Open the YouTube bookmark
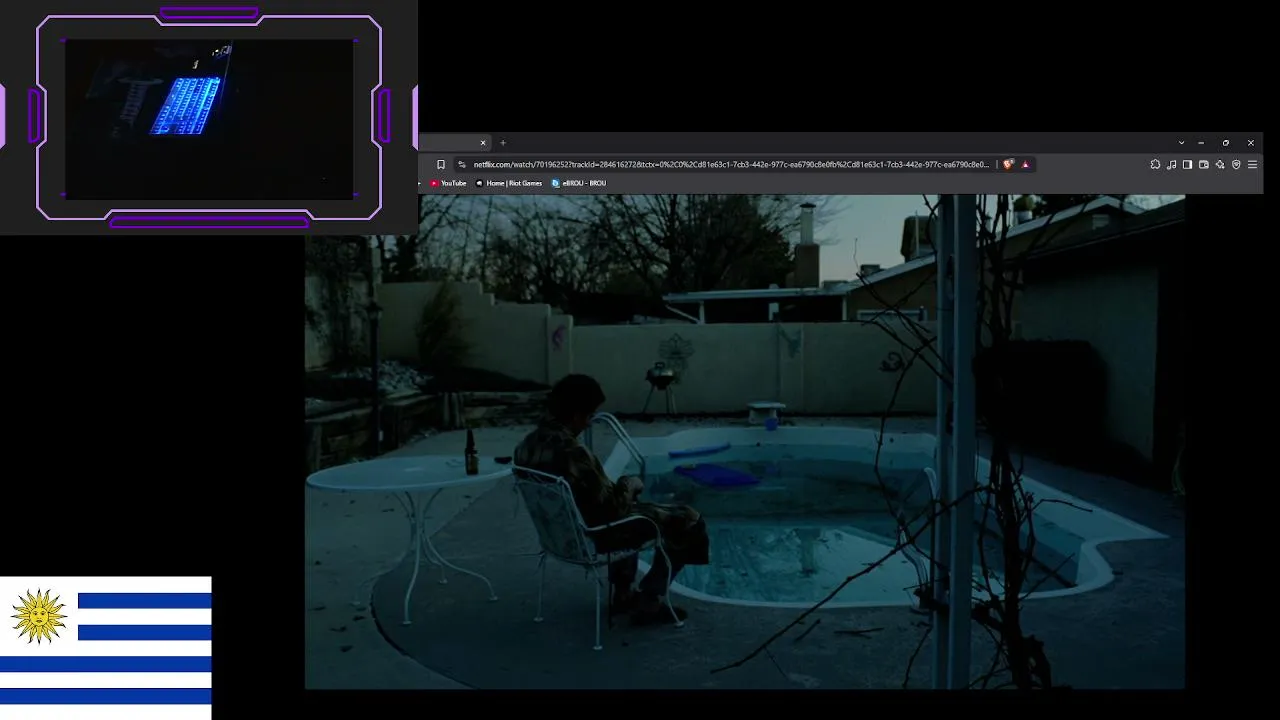This screenshot has height=720, width=1280. (x=448, y=183)
